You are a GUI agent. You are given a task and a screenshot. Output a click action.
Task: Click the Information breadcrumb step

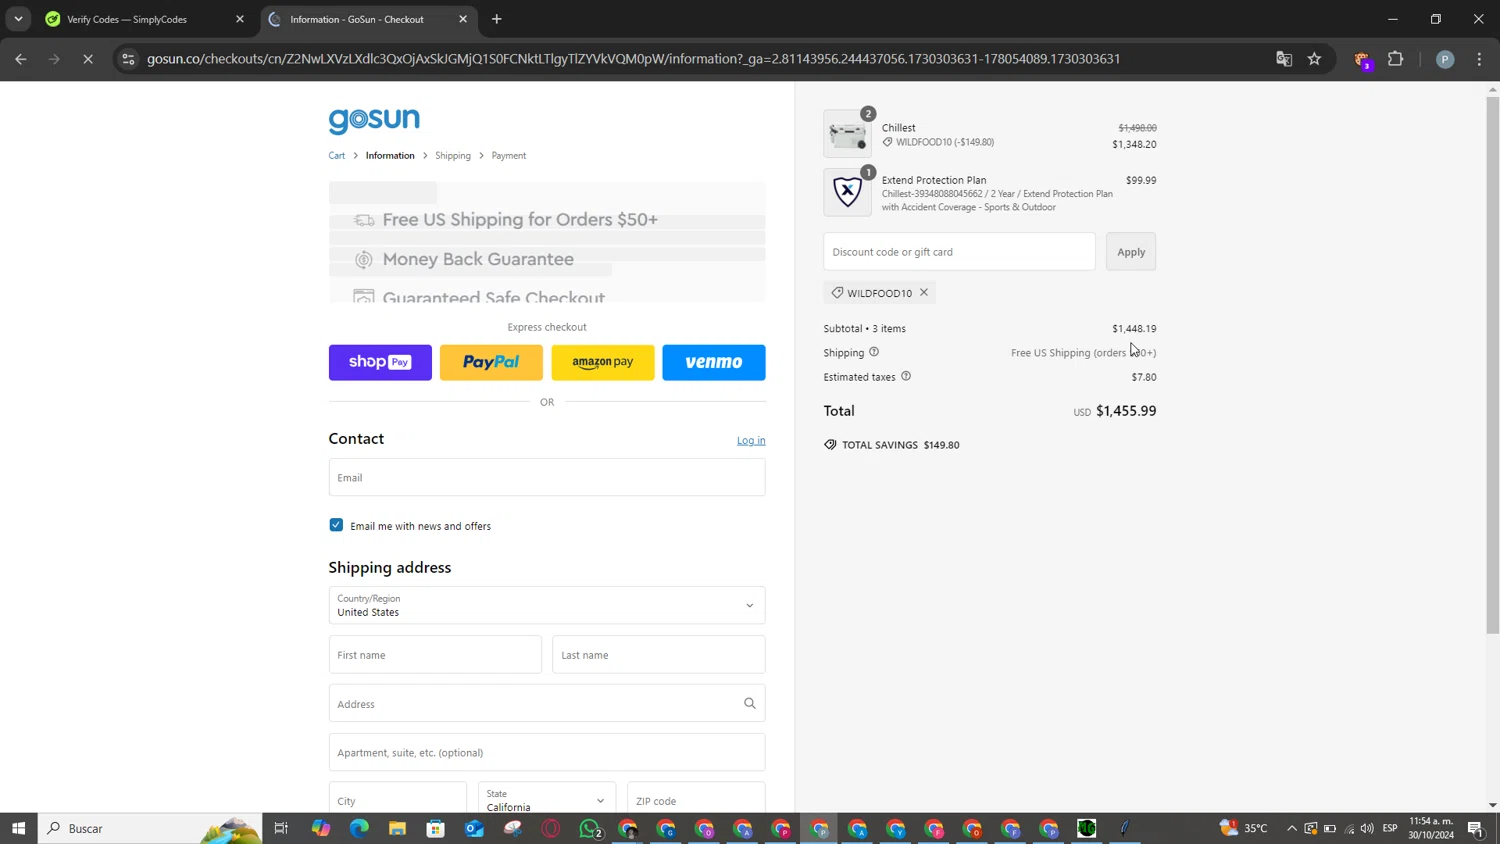[x=390, y=156]
